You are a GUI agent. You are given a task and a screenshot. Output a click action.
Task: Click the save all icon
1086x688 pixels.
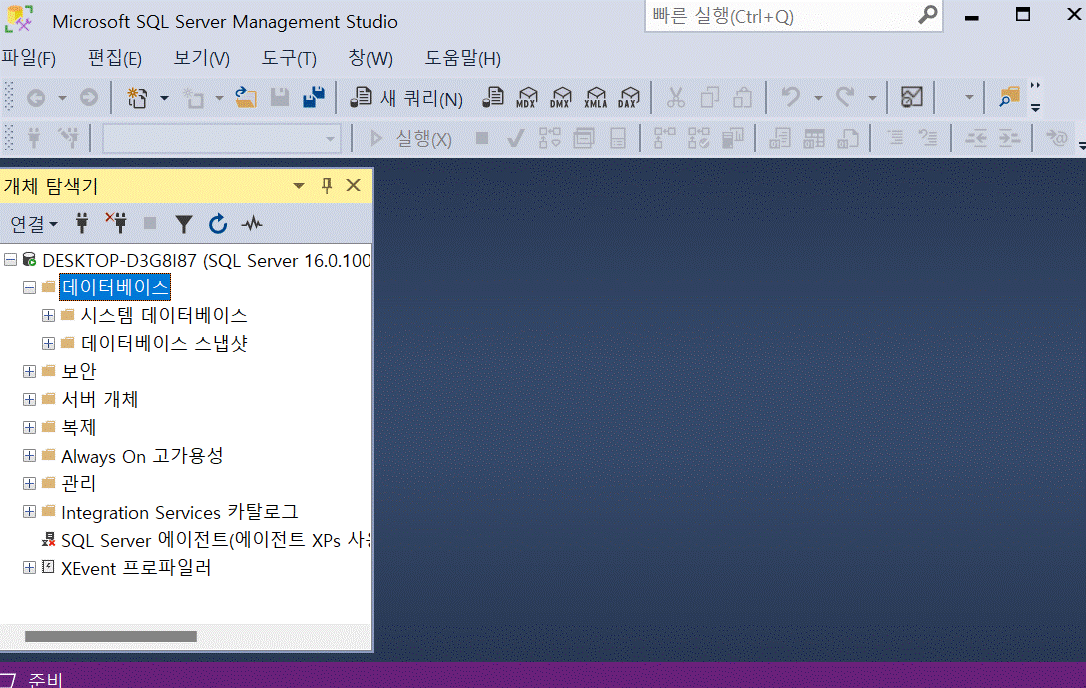pos(314,98)
